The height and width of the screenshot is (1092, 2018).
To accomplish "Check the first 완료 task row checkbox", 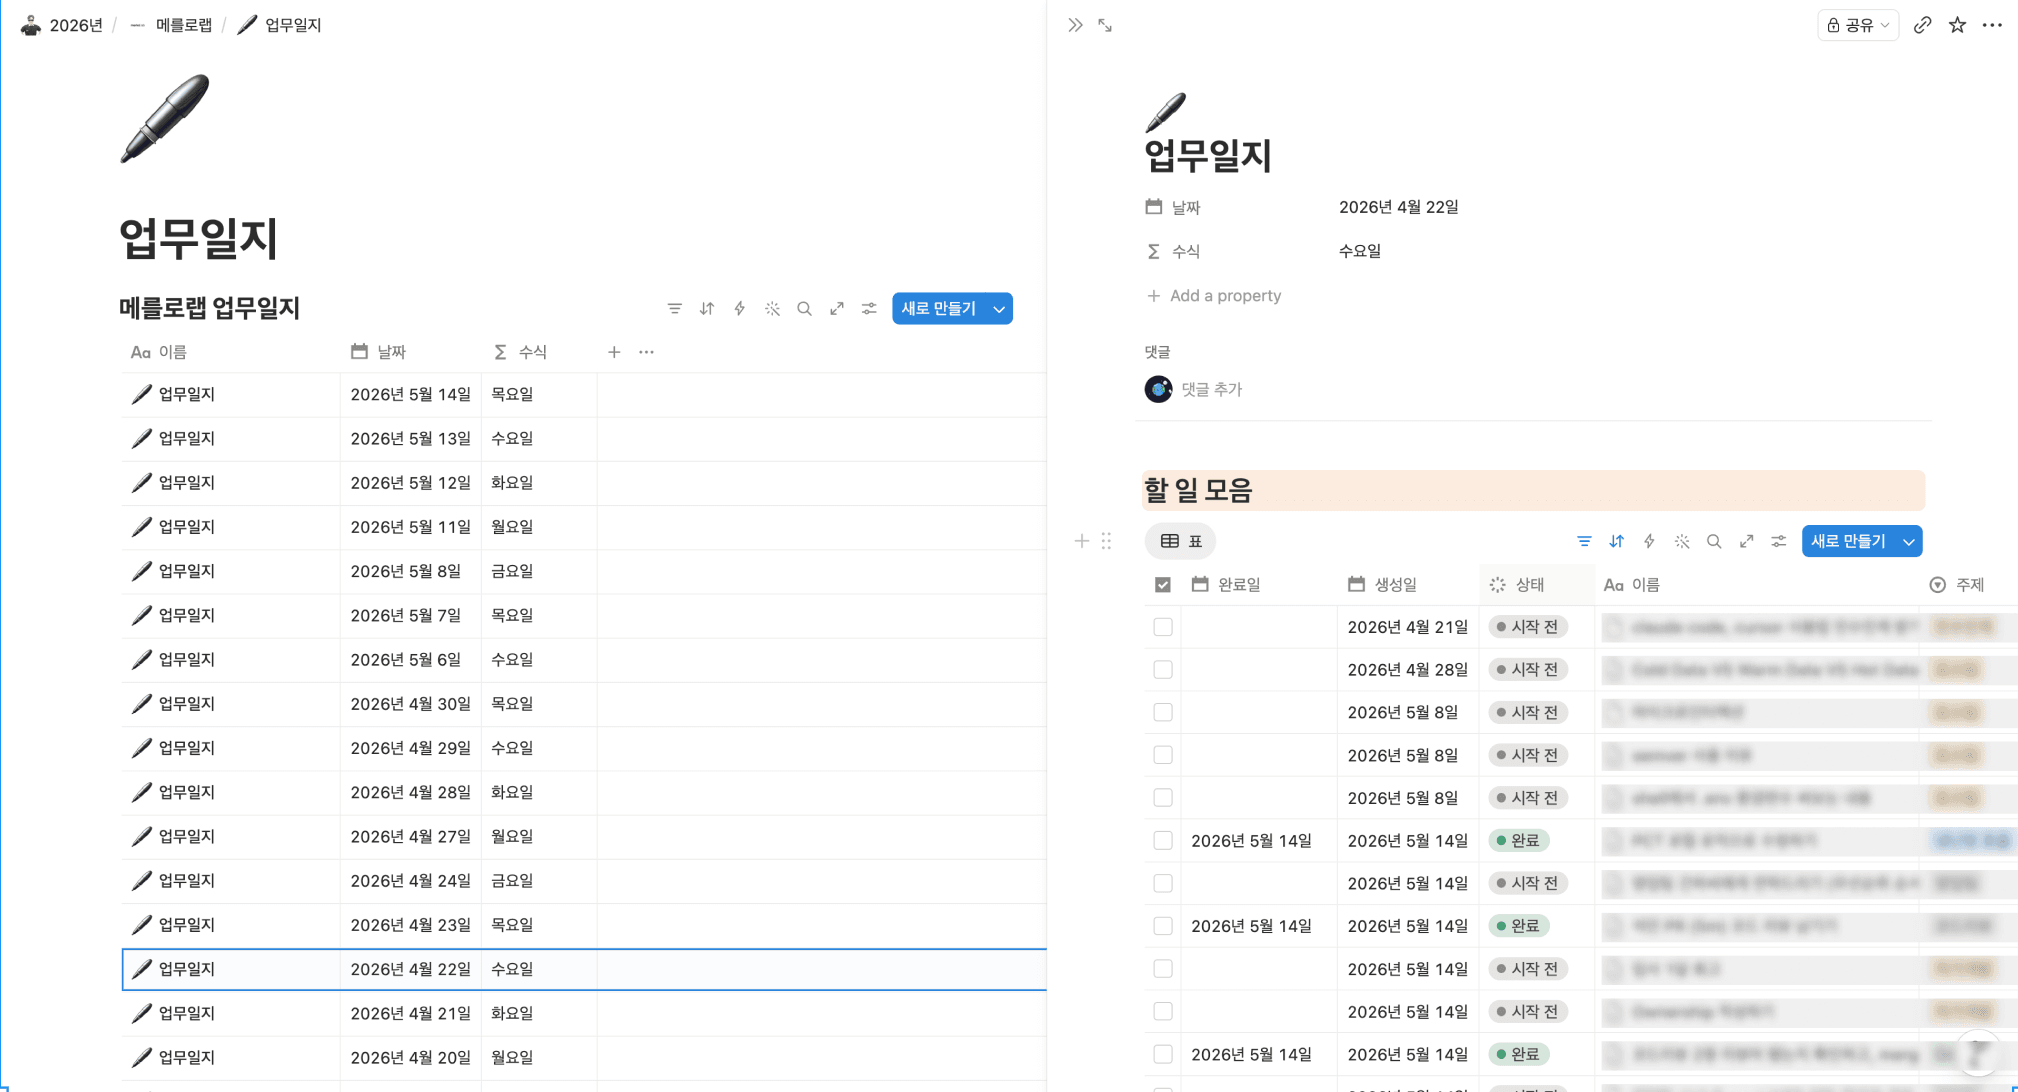I will [x=1162, y=841].
